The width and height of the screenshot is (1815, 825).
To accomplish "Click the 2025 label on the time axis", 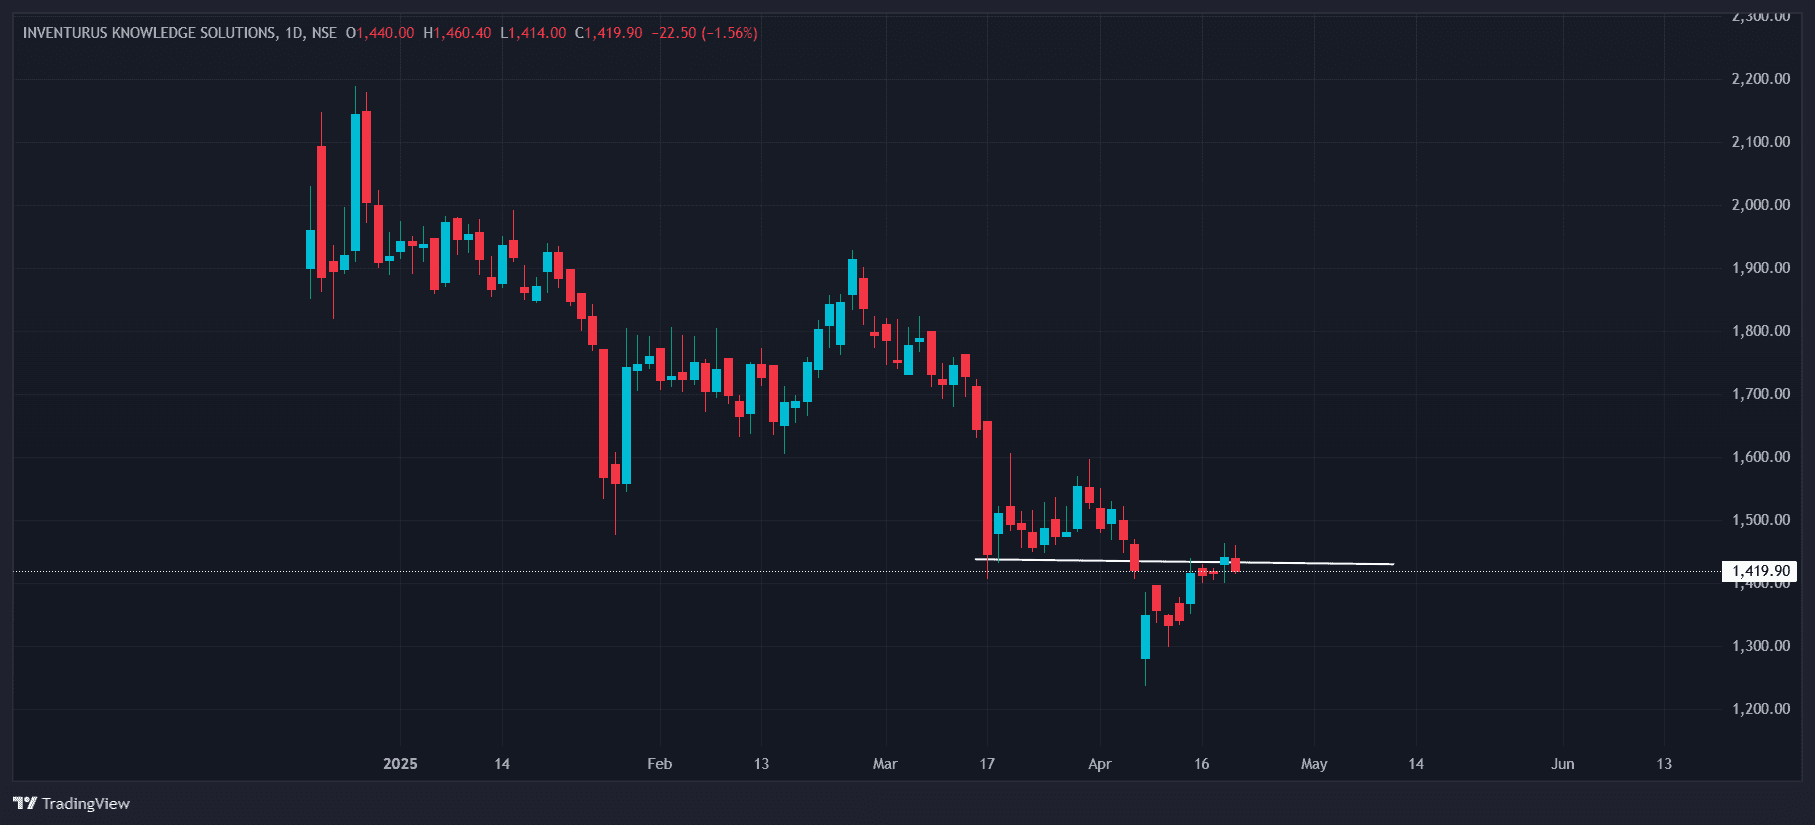I will (400, 764).
